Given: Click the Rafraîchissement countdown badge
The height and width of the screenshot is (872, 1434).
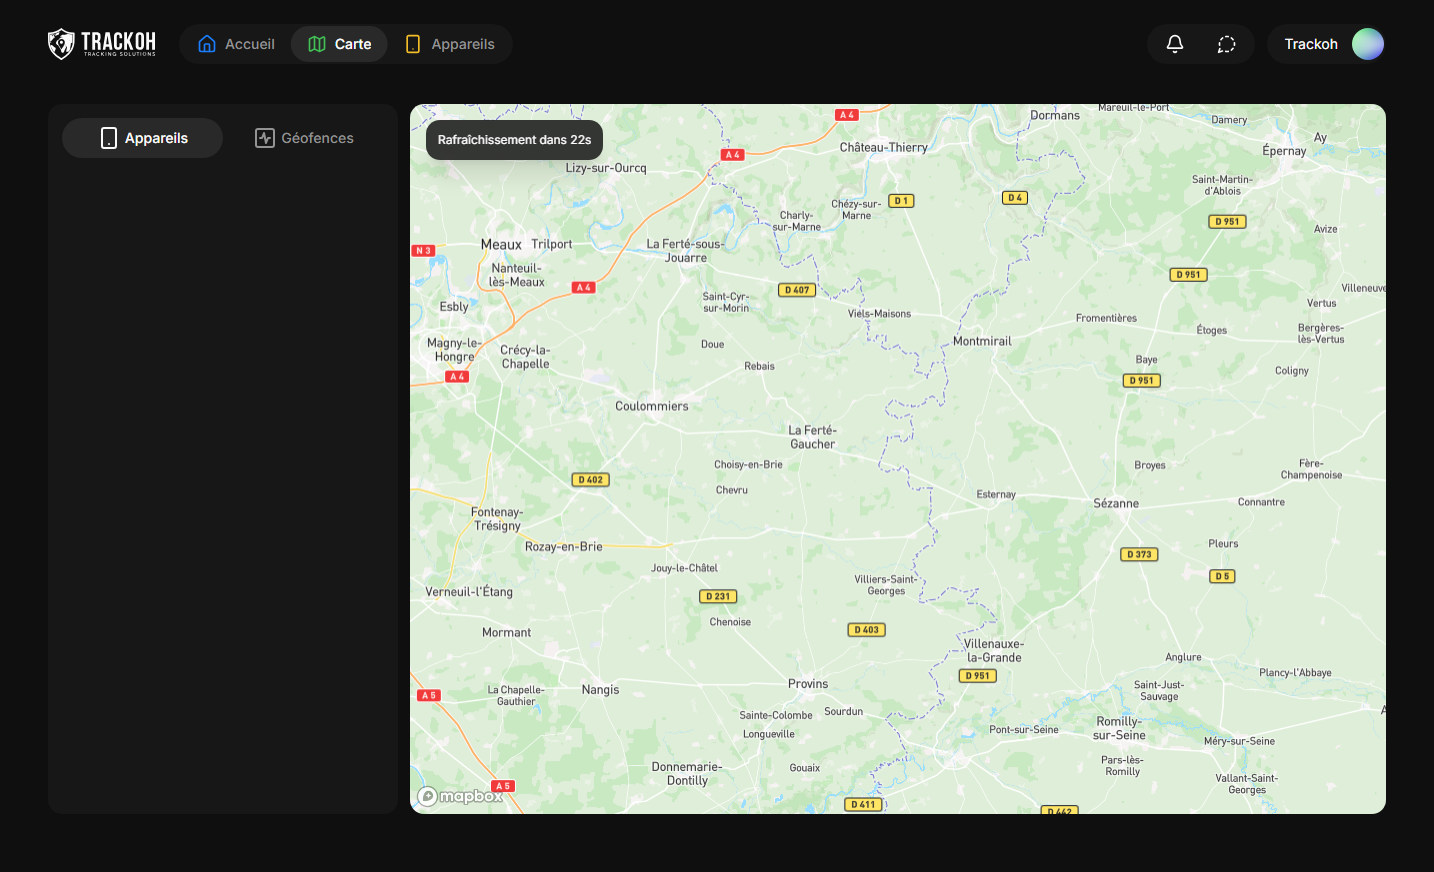Looking at the screenshot, I should (514, 140).
